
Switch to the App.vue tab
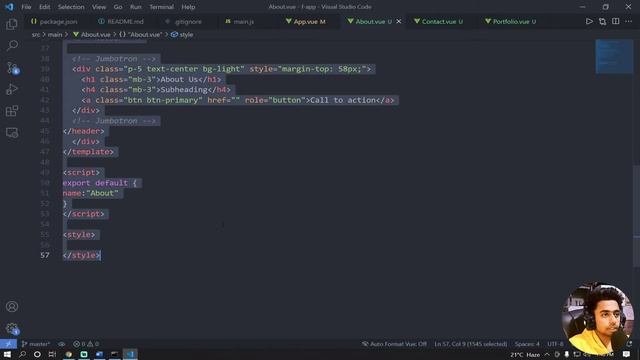[306, 21]
